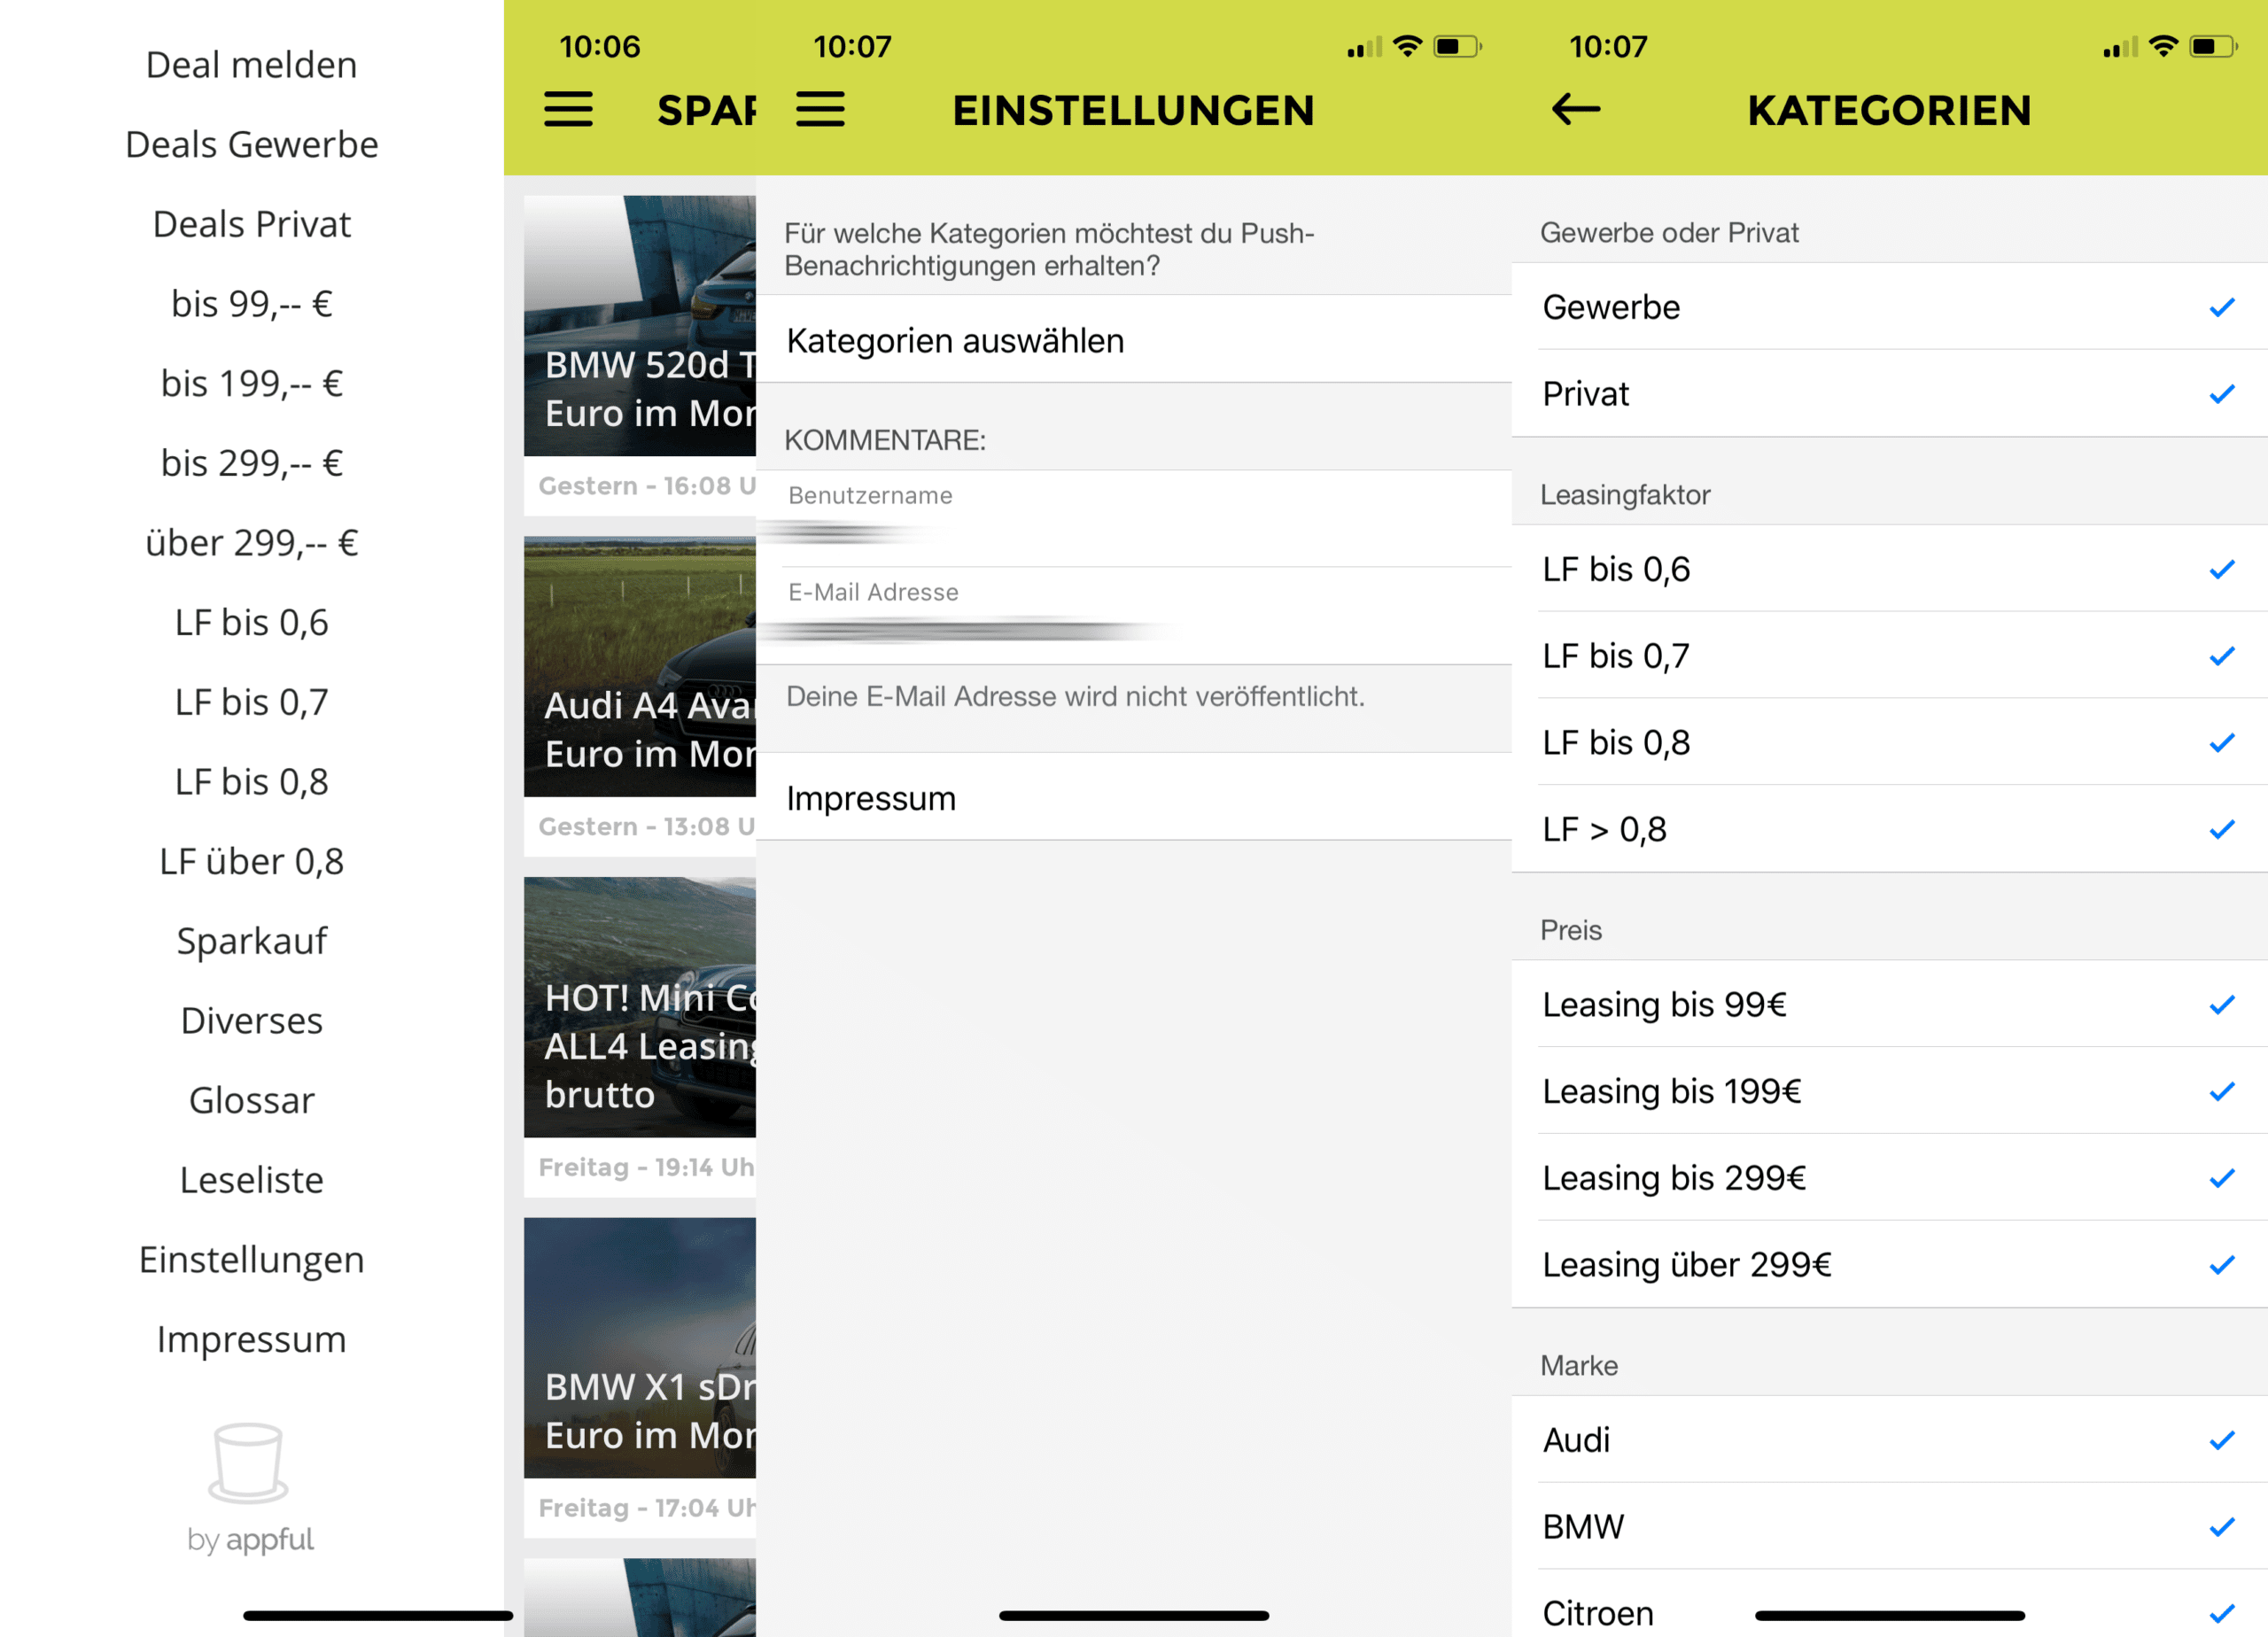Screen dimensions: 2268x1637
Task: Focus the E-Mail Adresse input field
Action: (1134, 615)
